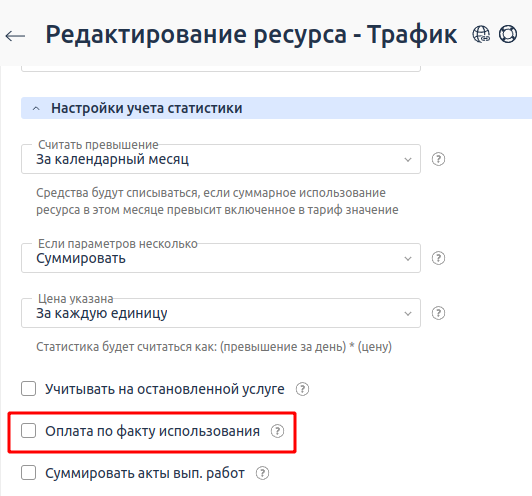Open the globe link icon in header

(481, 34)
